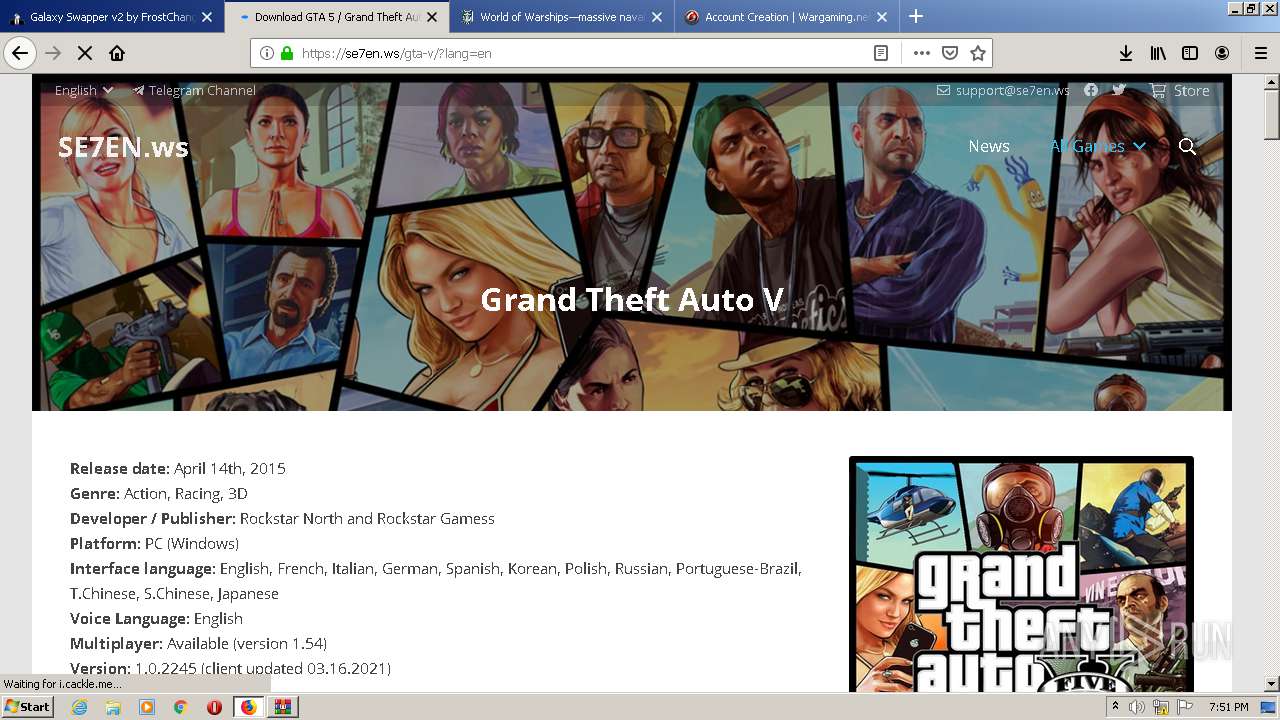1280x720 pixels.
Task: Click the page scrollbar down arrow
Action: pyautogui.click(x=1272, y=684)
